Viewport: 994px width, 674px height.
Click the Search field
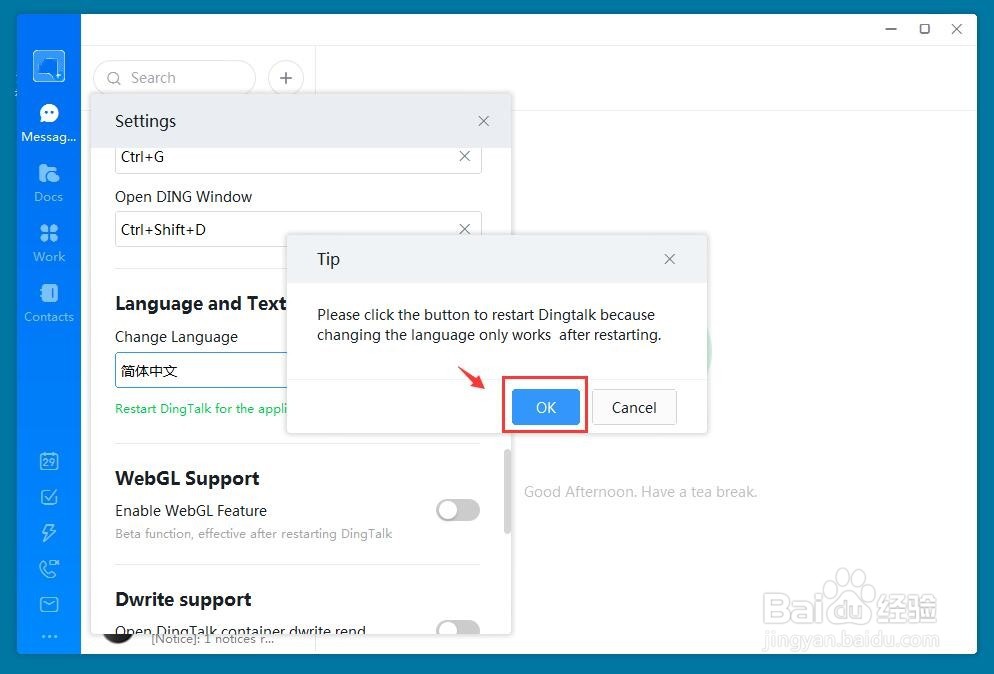click(x=174, y=78)
